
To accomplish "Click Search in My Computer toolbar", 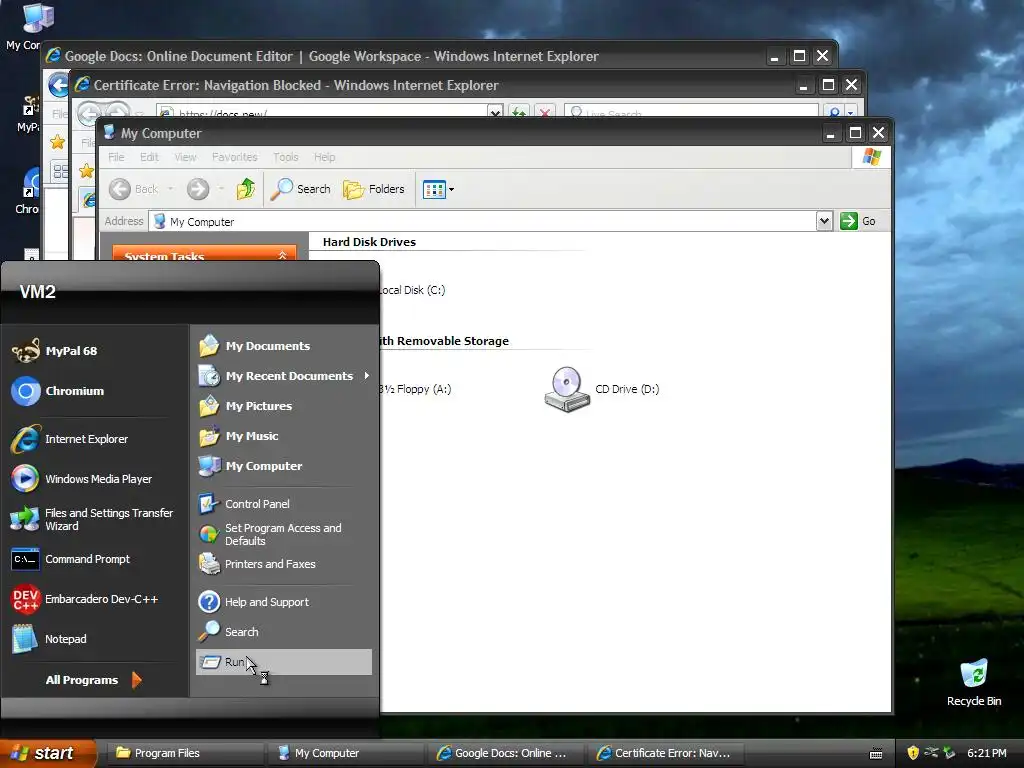I will (300, 189).
